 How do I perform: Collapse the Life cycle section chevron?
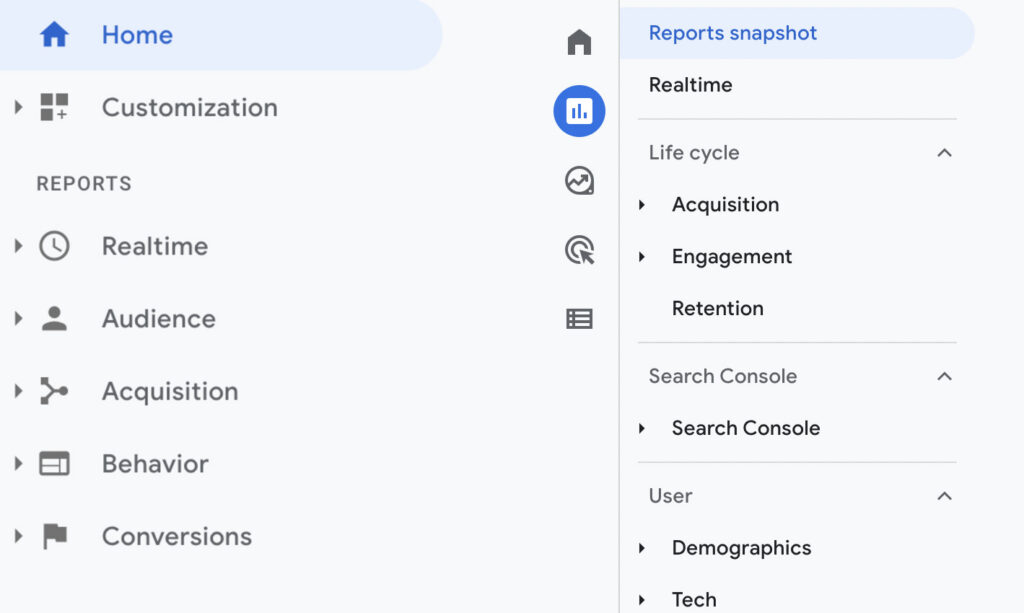[944, 153]
